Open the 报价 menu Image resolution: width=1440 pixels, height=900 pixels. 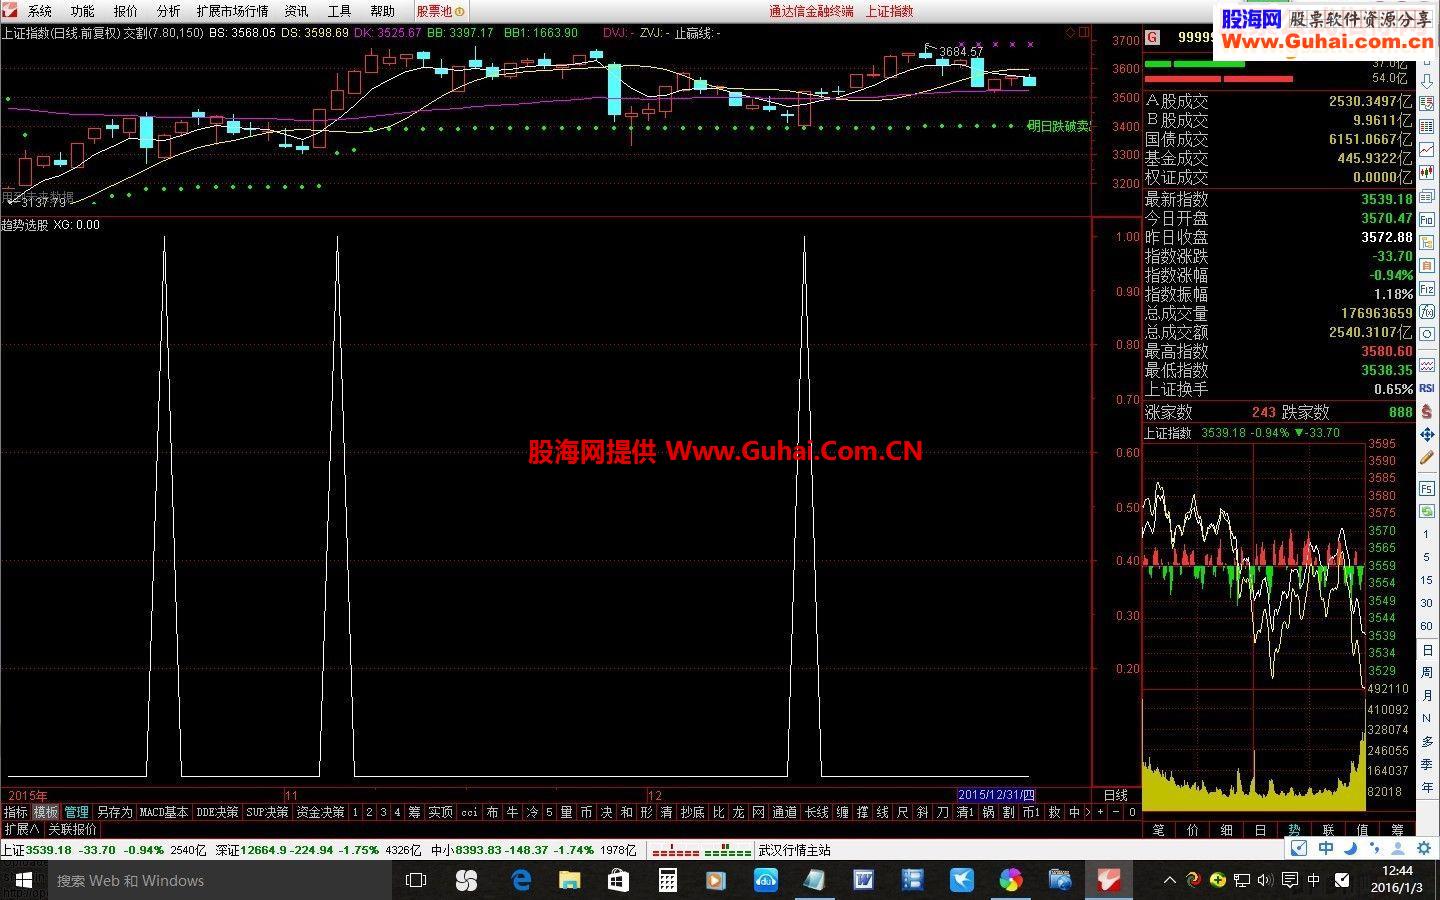(x=125, y=11)
